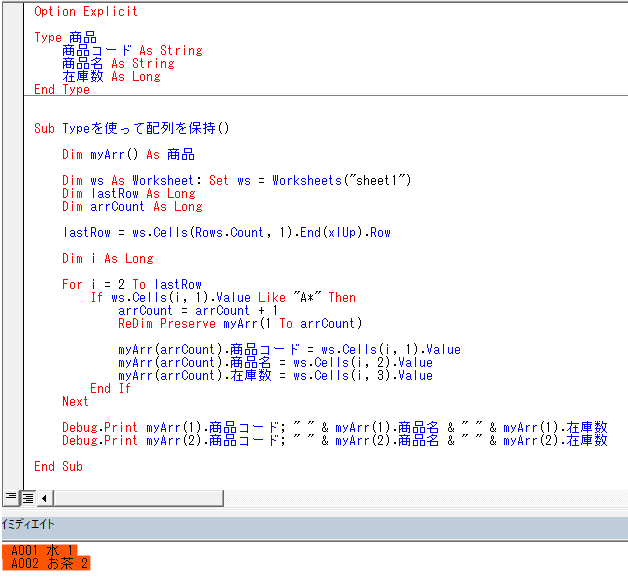Click the myArr(arrCount).在庫数 assignment line
The width and height of the screenshot is (628, 583).
(x=276, y=375)
